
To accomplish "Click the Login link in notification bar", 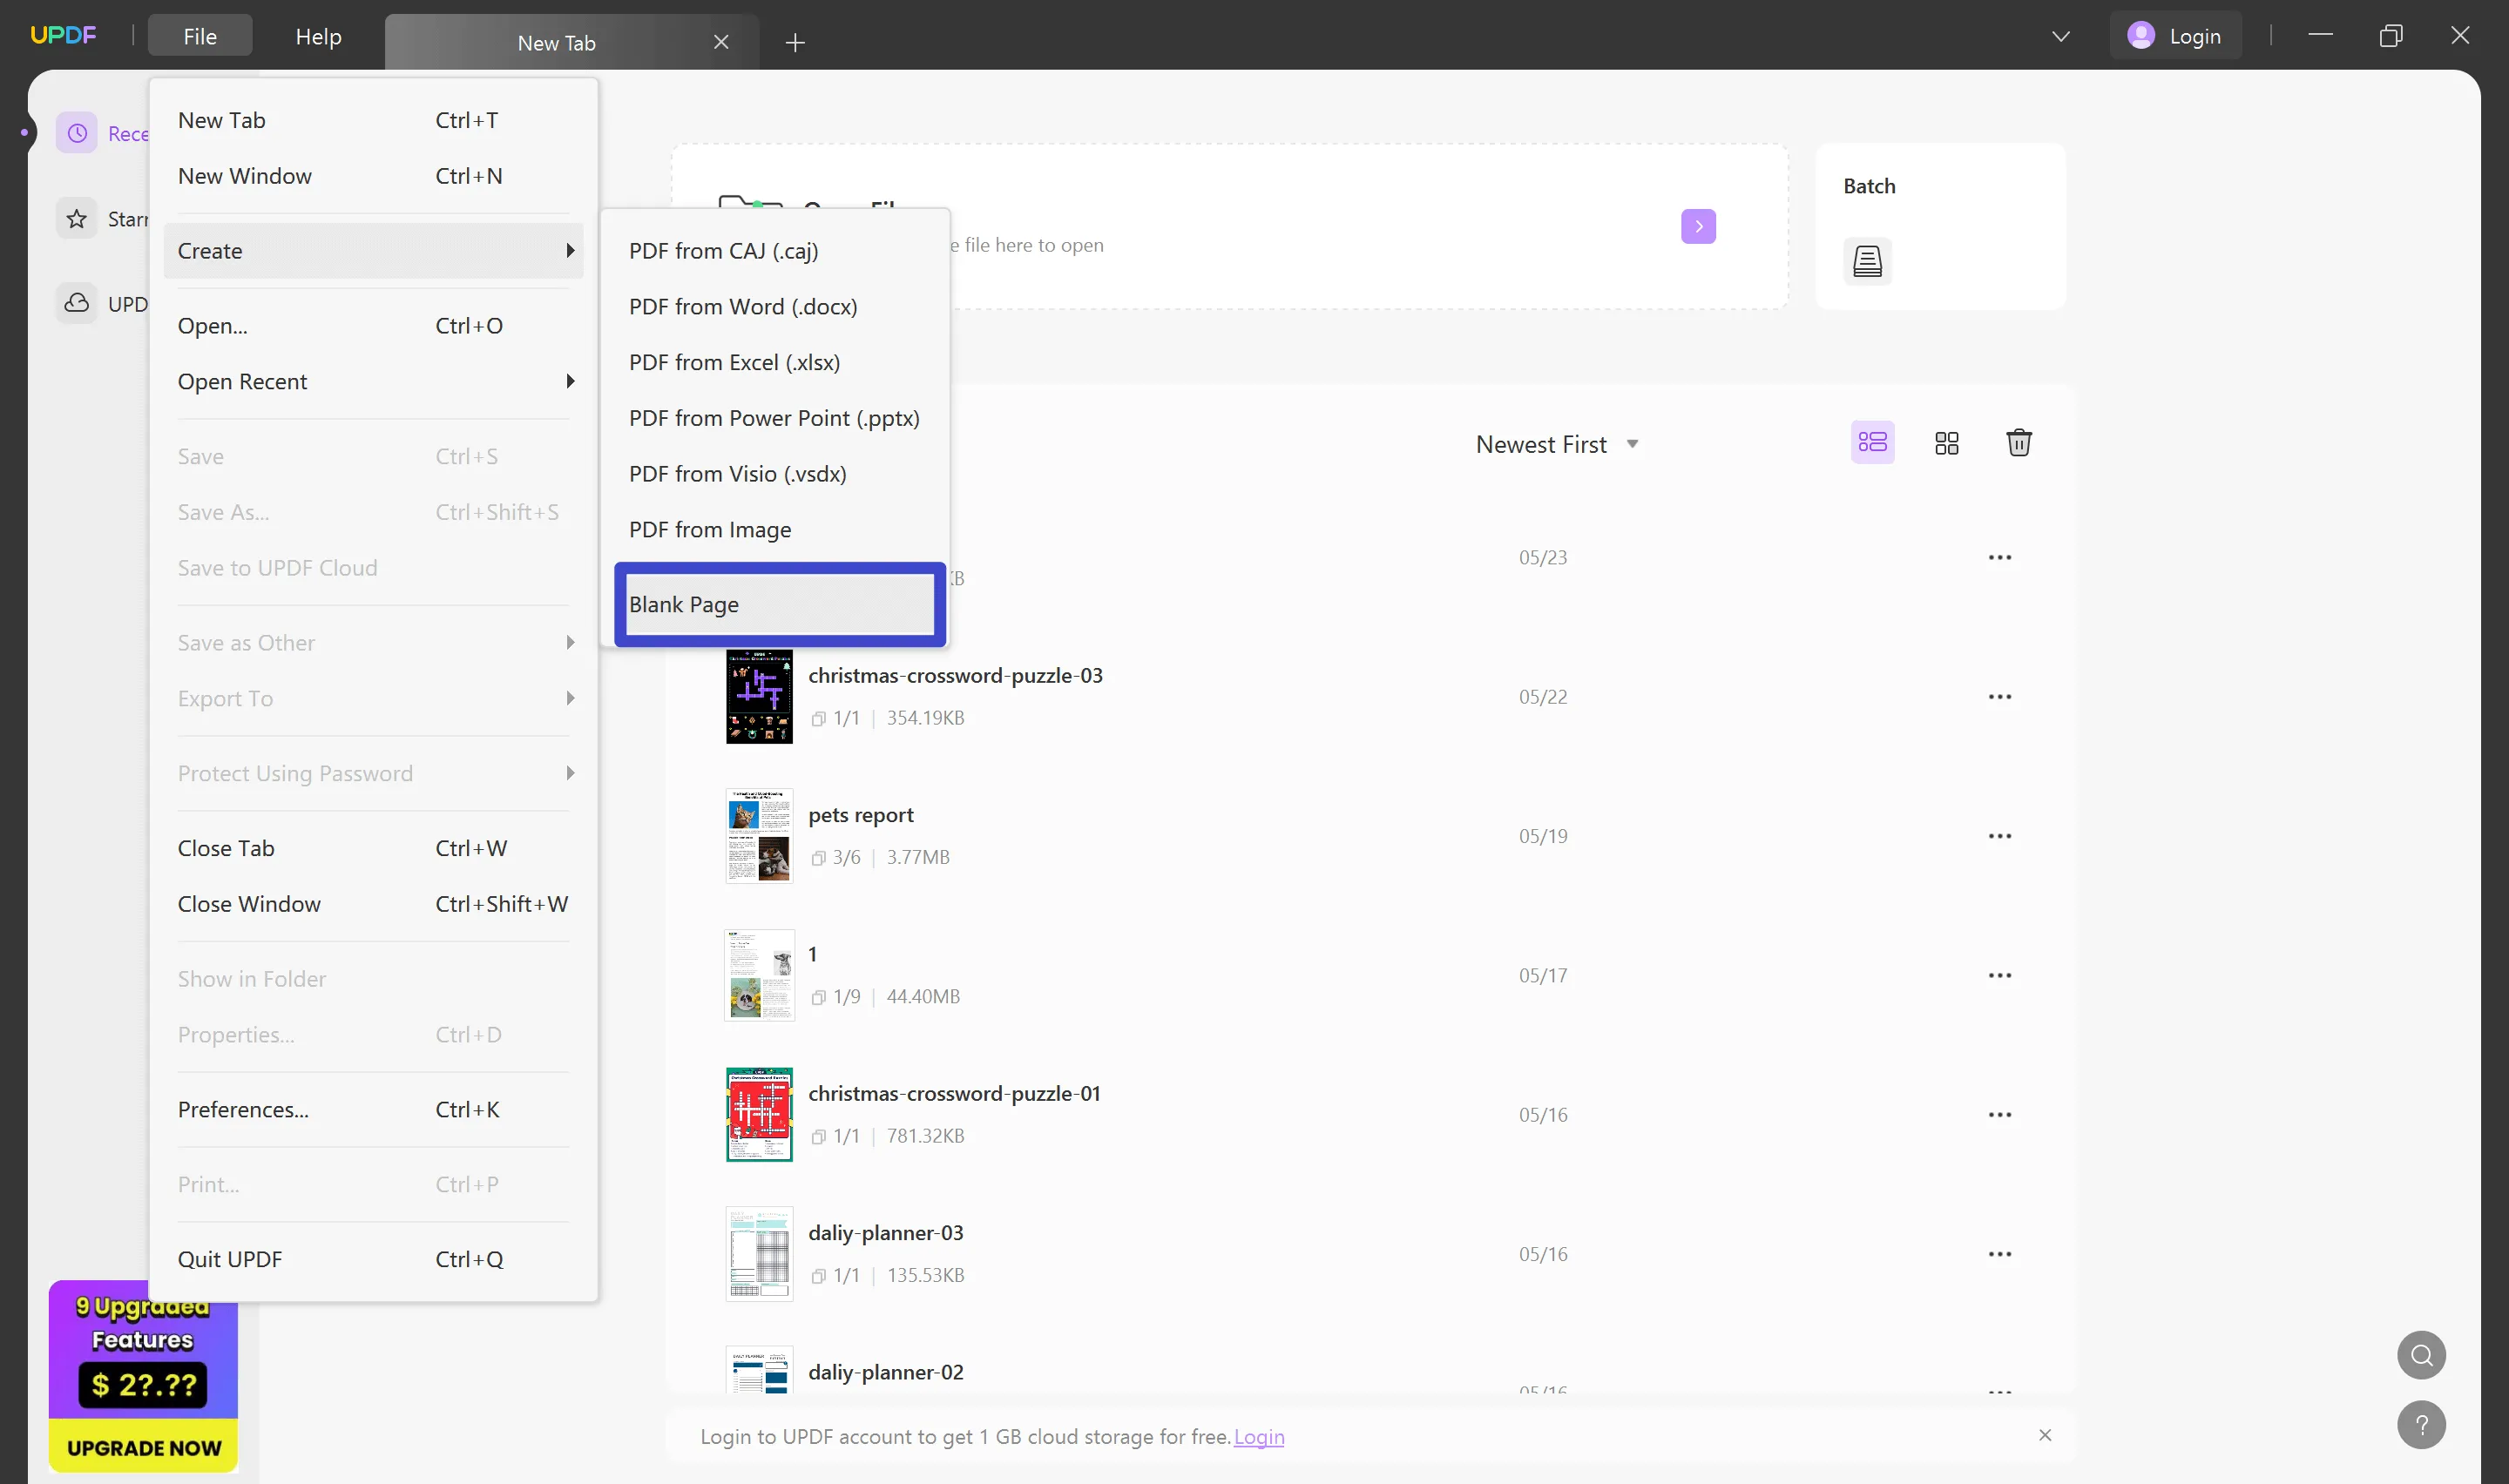I will (x=1260, y=1436).
